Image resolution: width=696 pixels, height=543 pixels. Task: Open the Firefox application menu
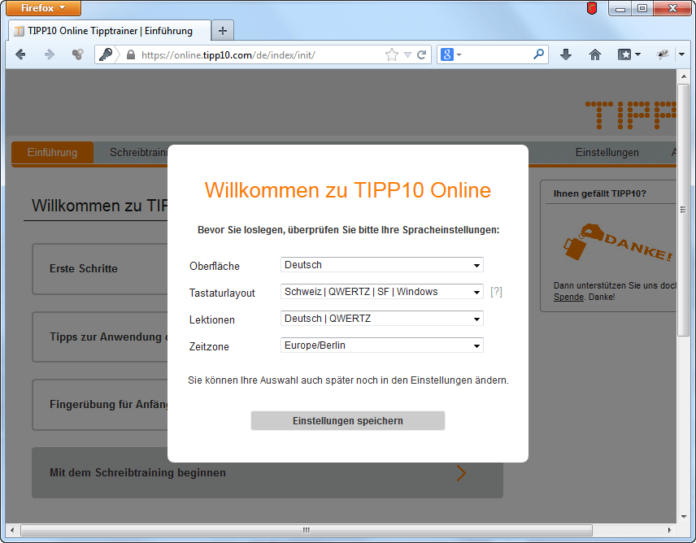tap(43, 8)
